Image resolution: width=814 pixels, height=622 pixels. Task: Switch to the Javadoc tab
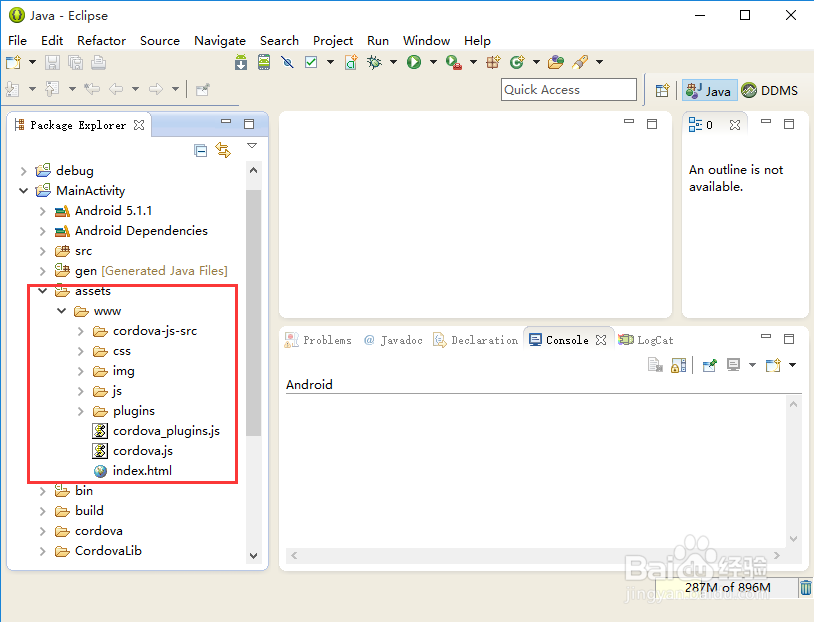click(x=393, y=340)
